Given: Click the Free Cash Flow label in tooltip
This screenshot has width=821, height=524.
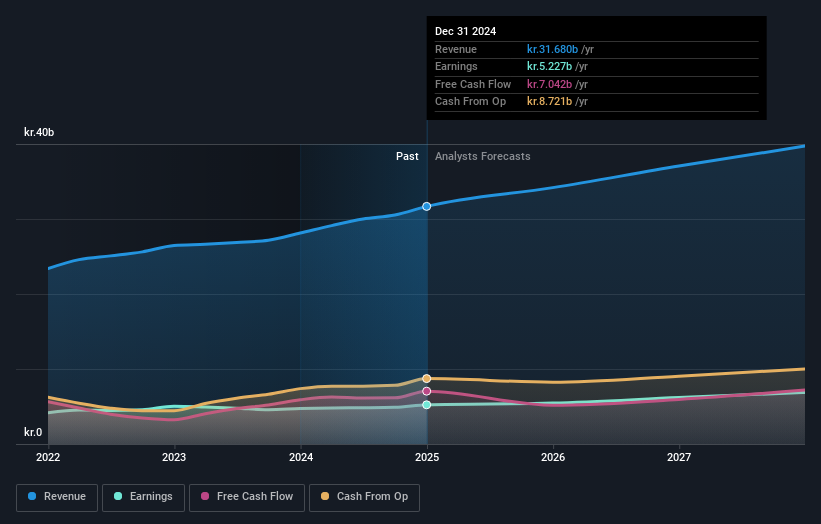Looking at the screenshot, I should [473, 84].
